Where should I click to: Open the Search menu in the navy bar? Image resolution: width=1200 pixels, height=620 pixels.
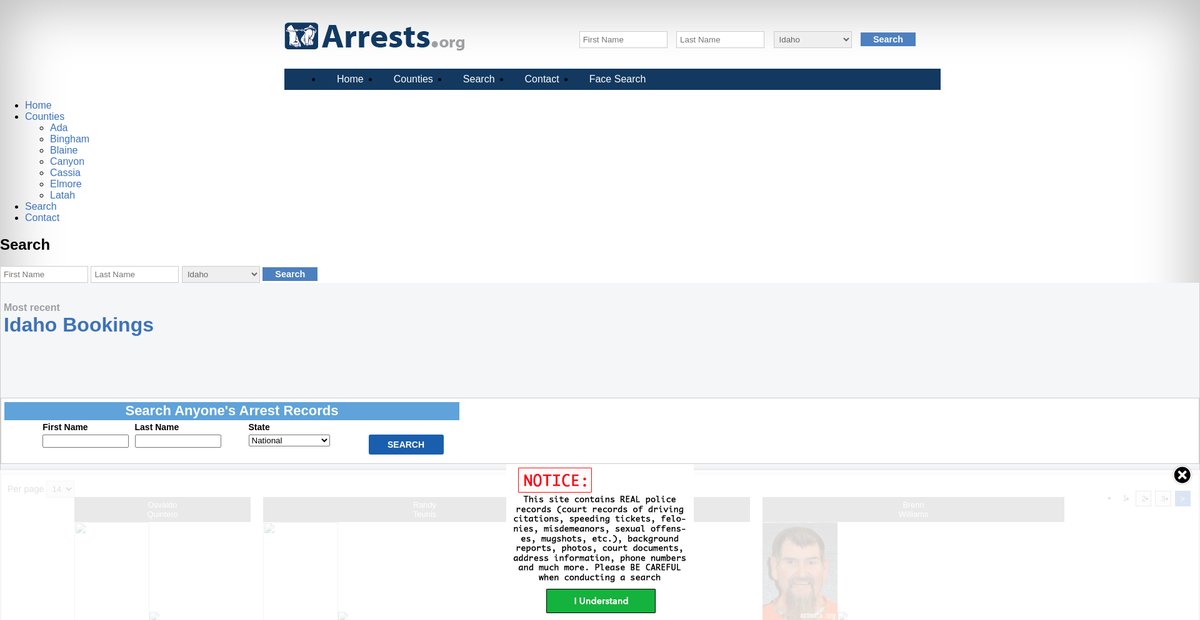(x=479, y=79)
